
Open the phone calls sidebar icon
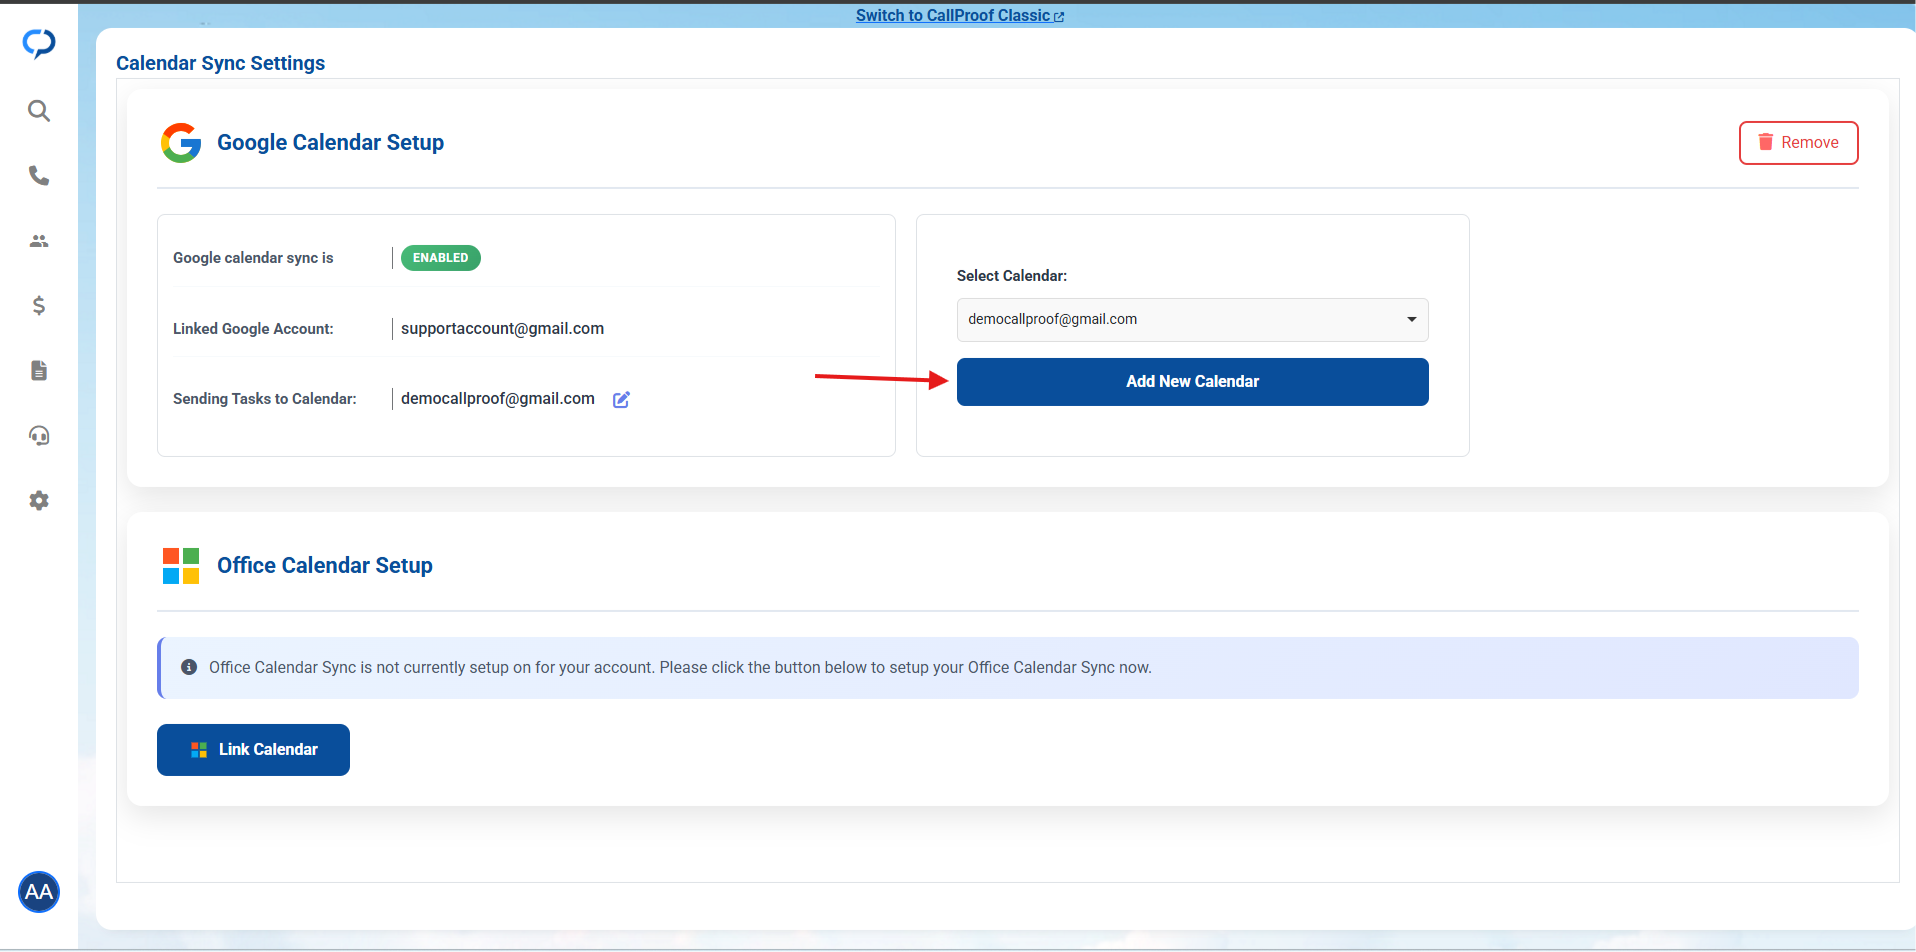pyautogui.click(x=39, y=176)
